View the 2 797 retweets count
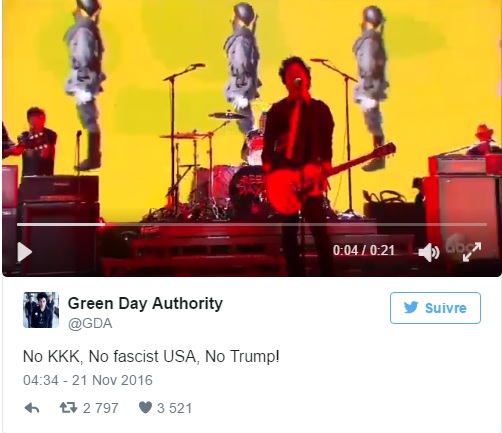The width and height of the screenshot is (502, 433). coord(100,408)
